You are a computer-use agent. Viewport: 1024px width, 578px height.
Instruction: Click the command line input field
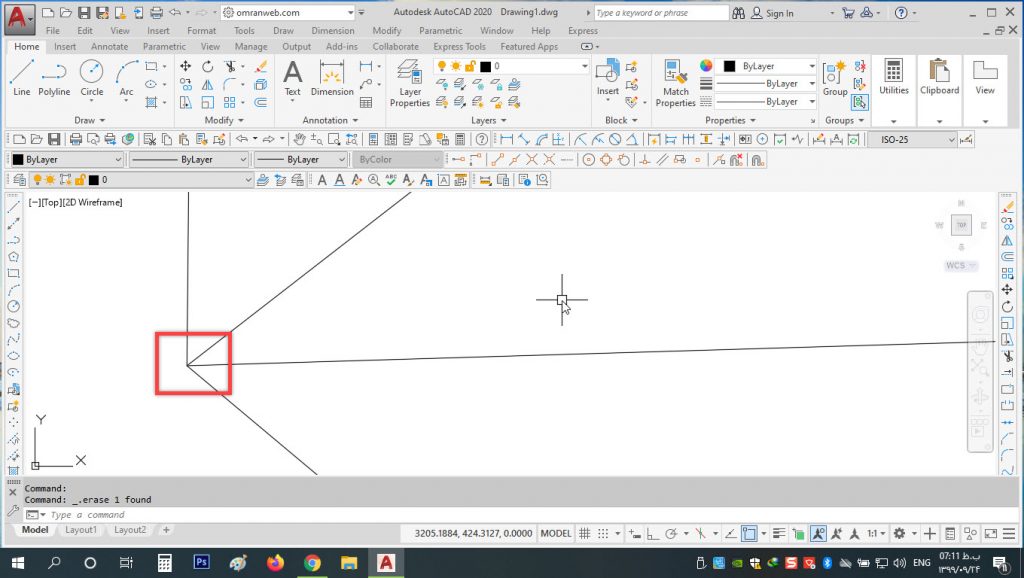click(200, 515)
